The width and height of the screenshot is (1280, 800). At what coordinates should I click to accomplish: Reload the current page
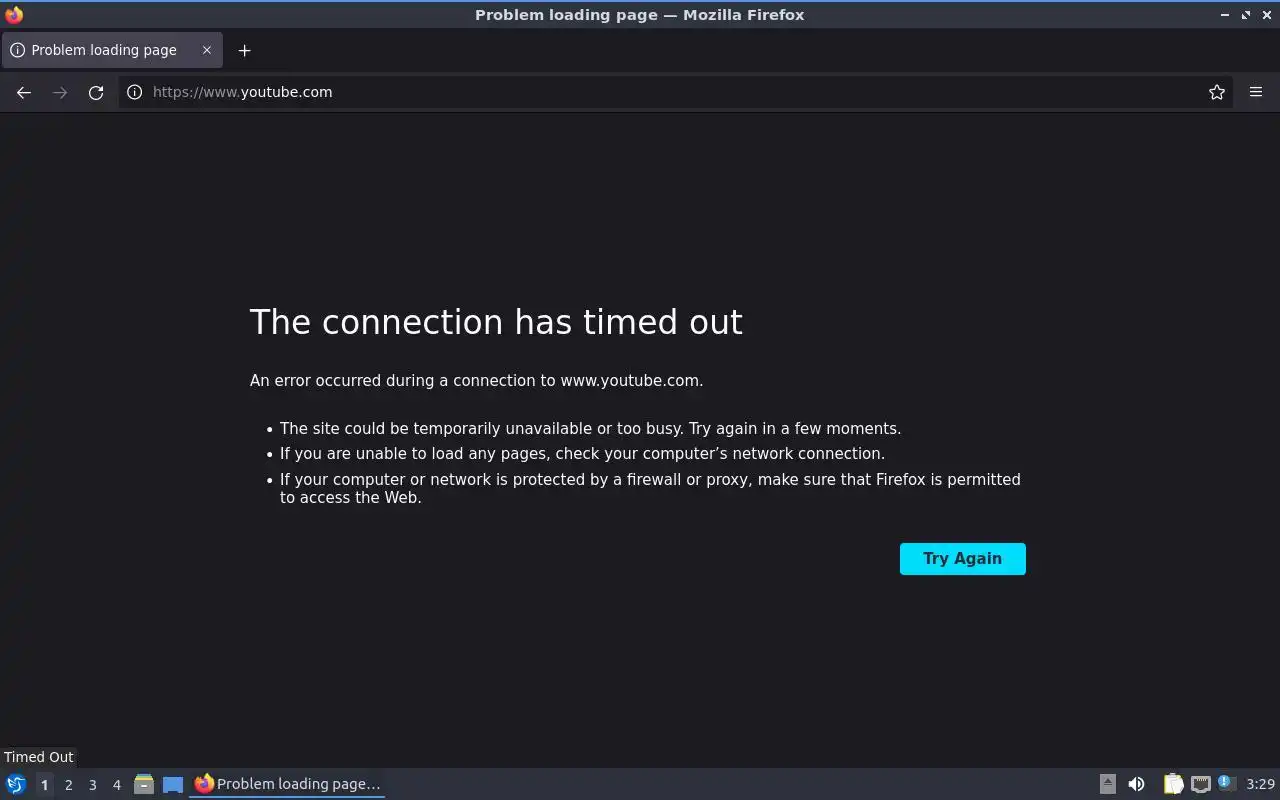(x=96, y=92)
